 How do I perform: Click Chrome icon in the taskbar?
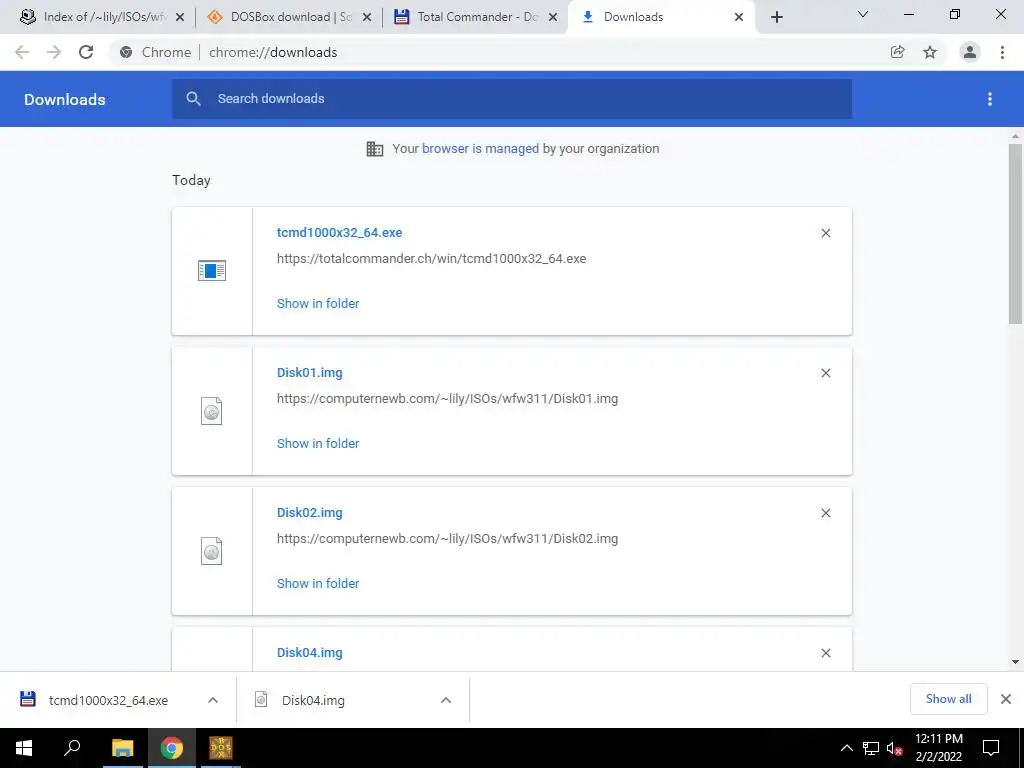coord(172,748)
